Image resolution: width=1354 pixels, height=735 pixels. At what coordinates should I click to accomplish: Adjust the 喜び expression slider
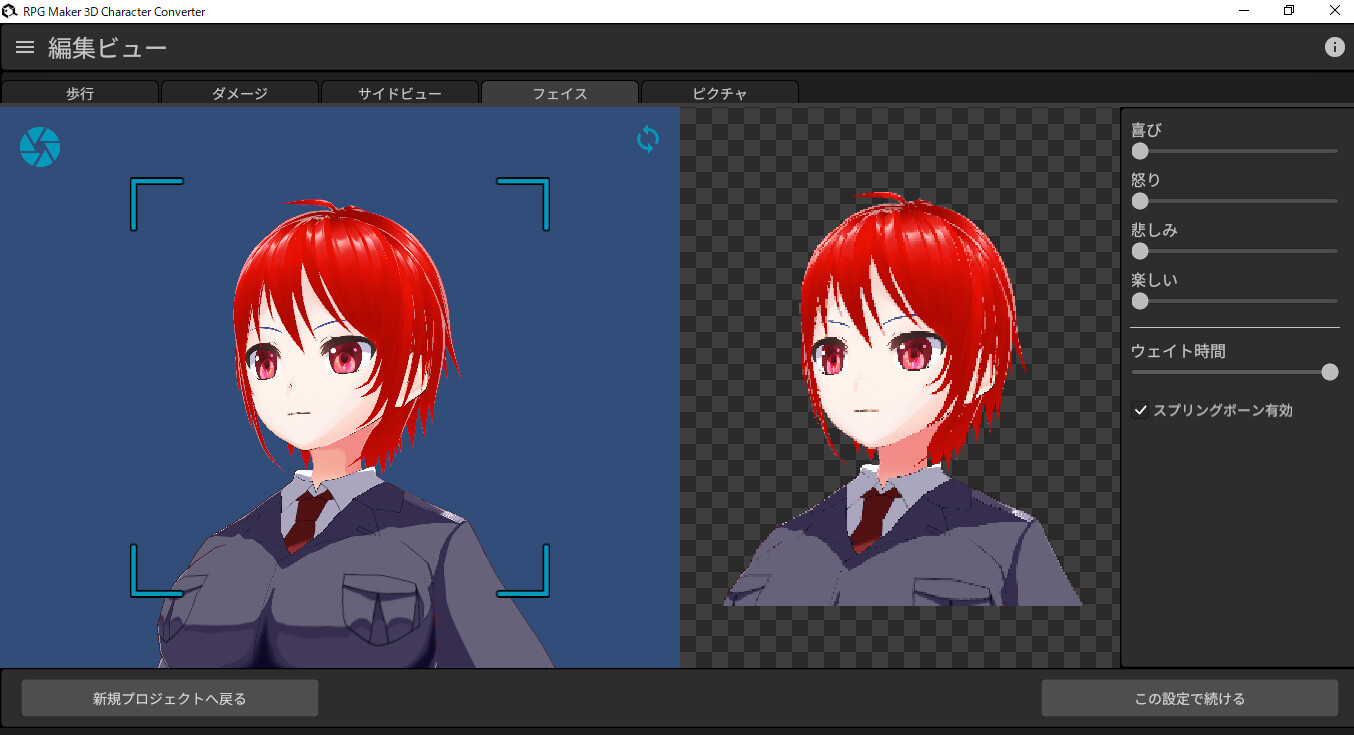pyautogui.click(x=1140, y=151)
